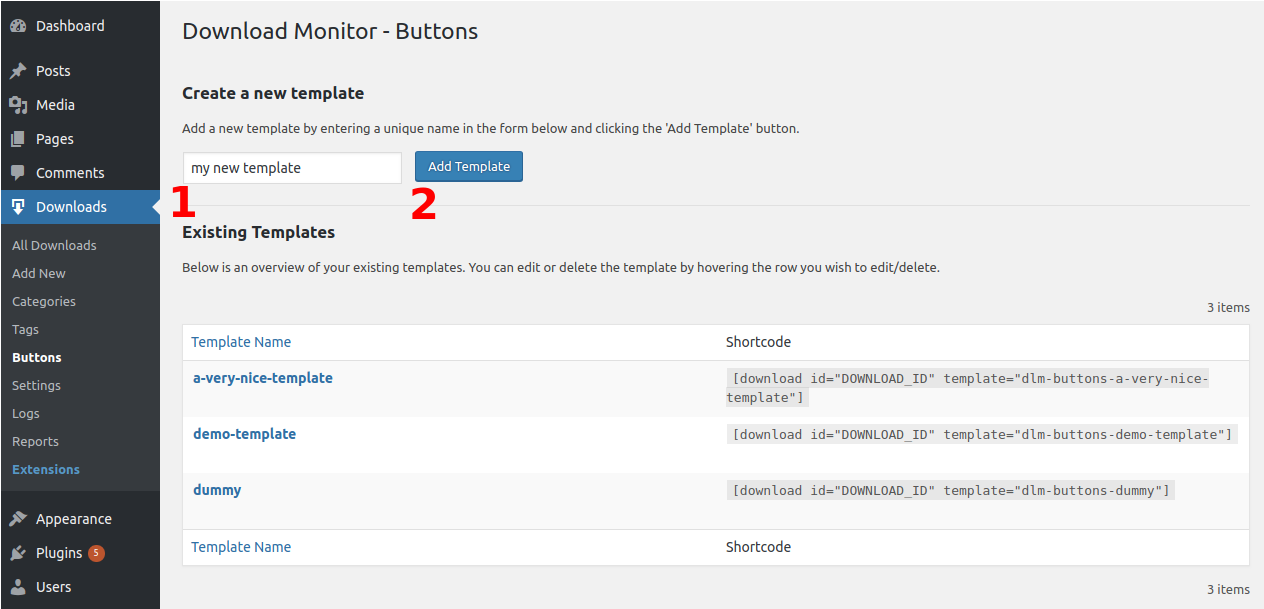Viewport: 1264px width, 609px height.
Task: Click the 'Download Monitor - Buttons' title
Action: [x=330, y=31]
